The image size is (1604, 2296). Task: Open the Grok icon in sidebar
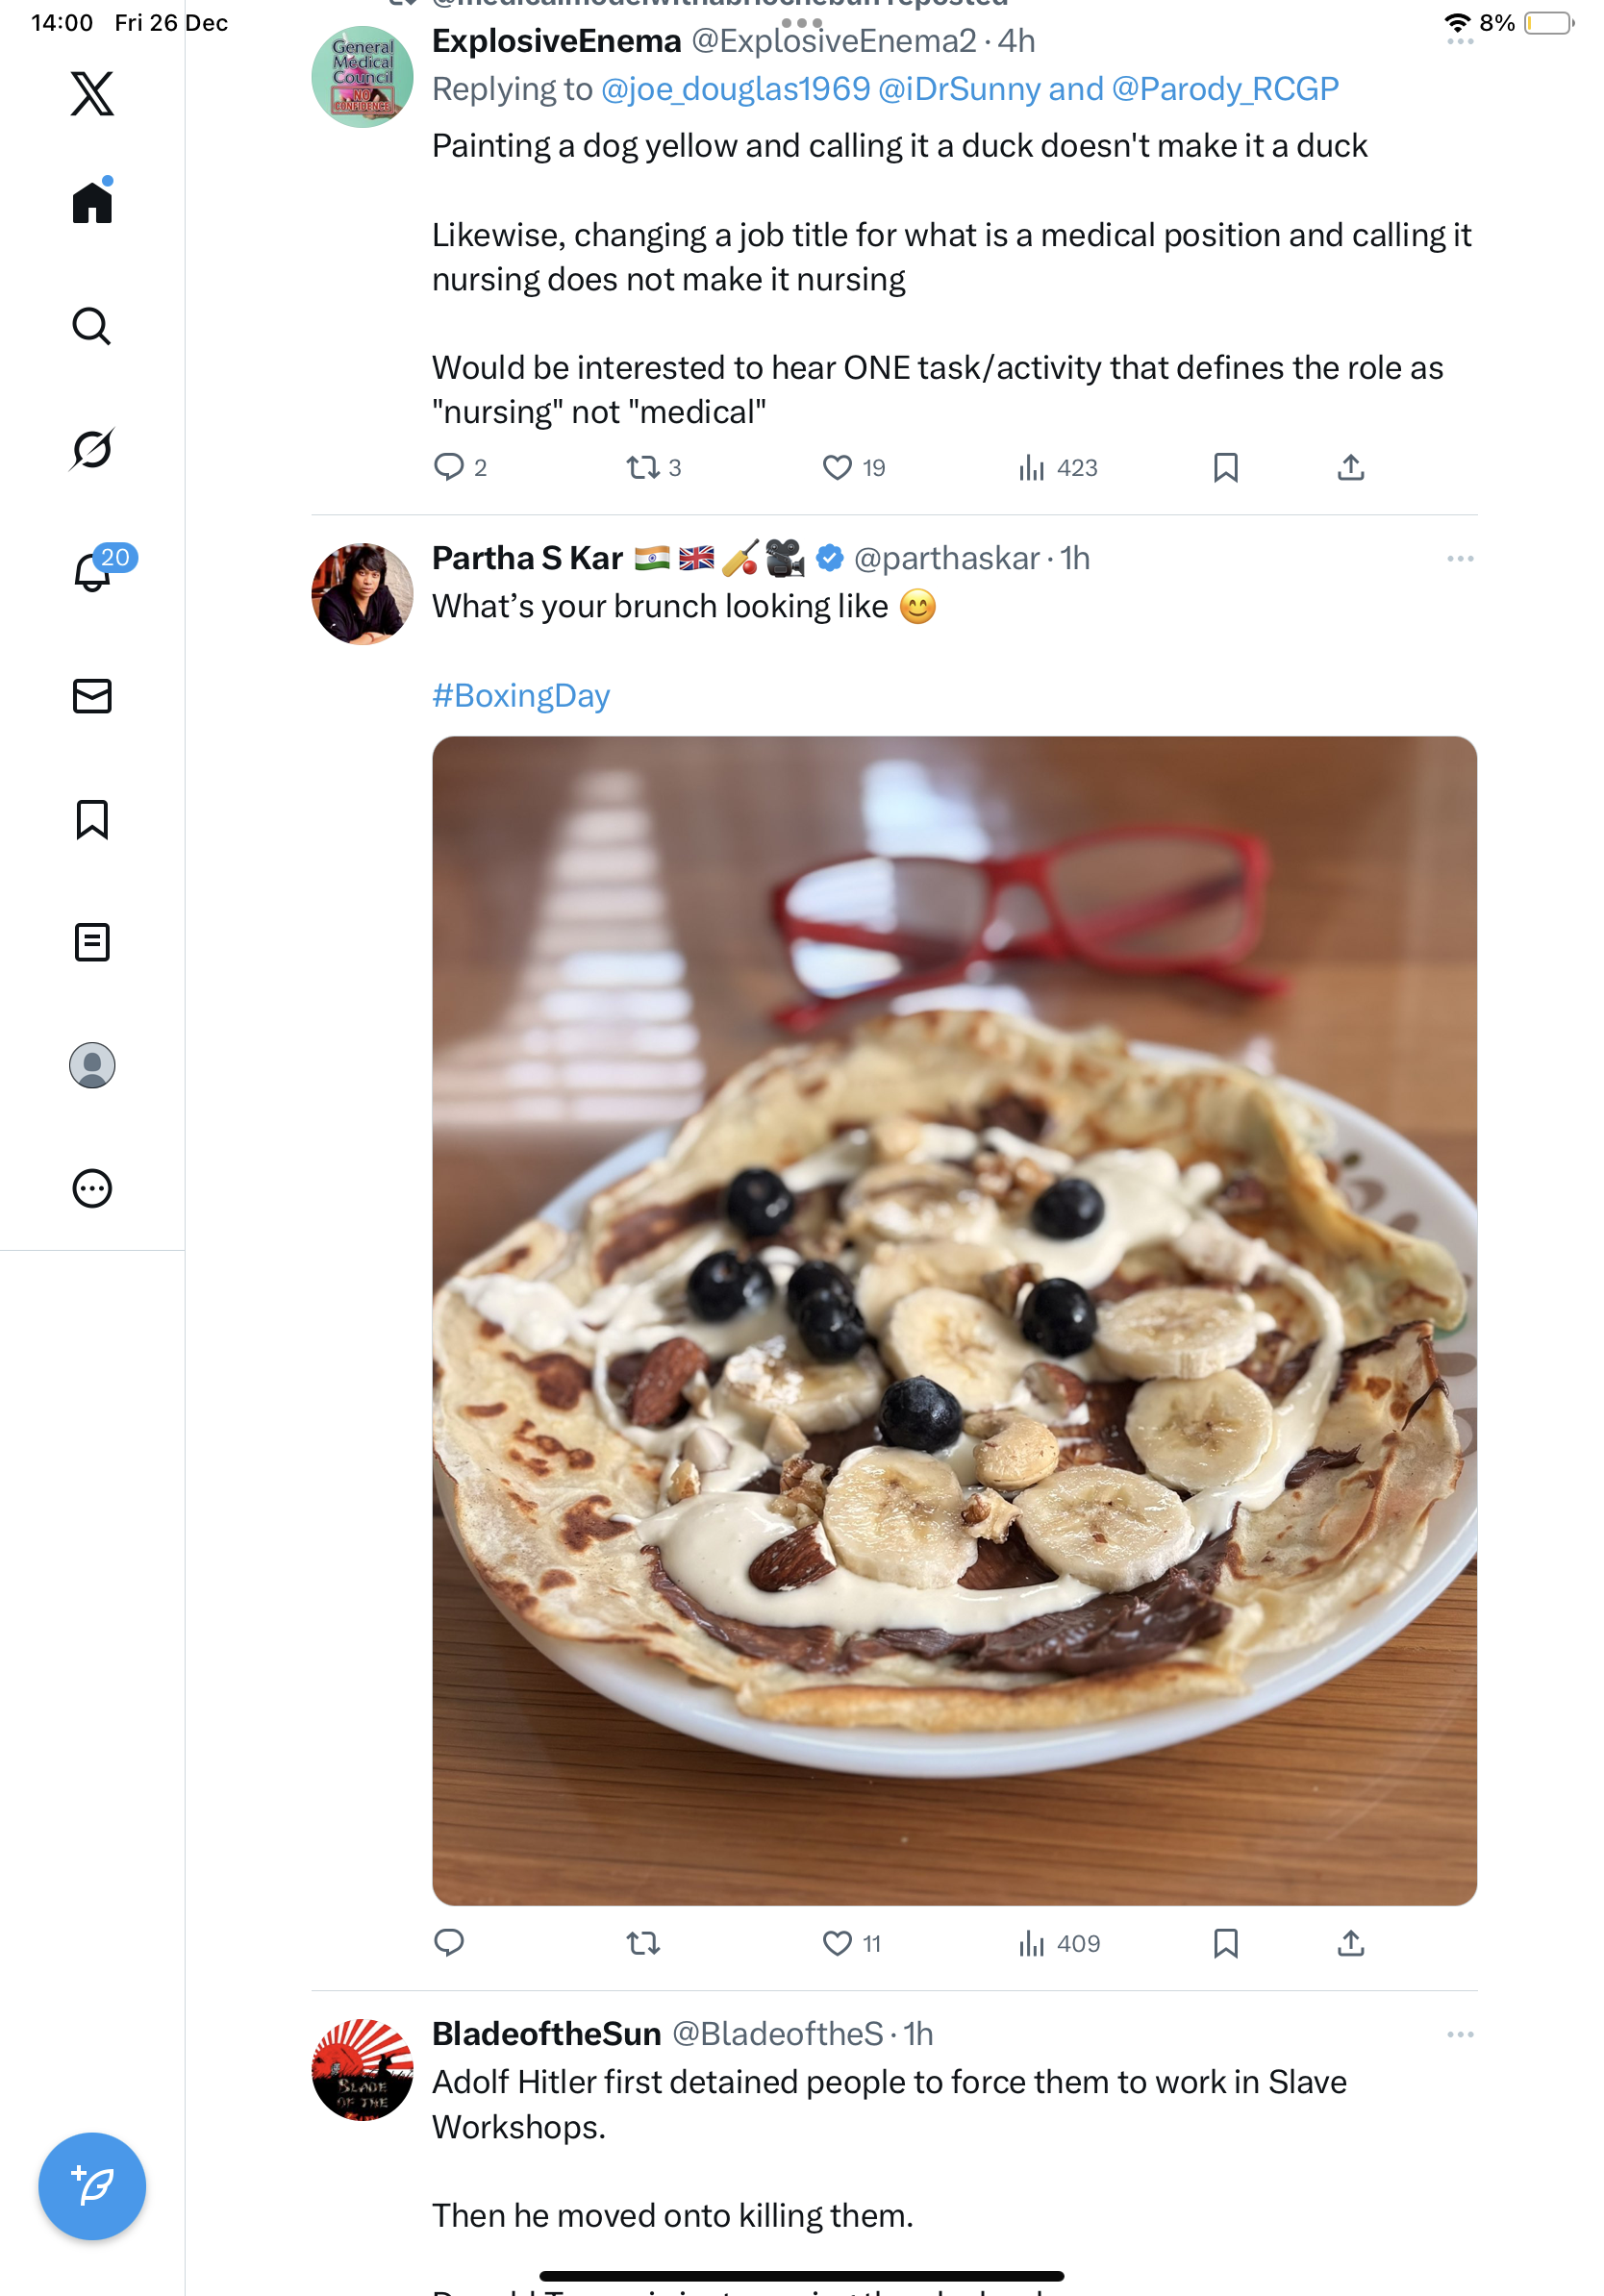(92, 449)
